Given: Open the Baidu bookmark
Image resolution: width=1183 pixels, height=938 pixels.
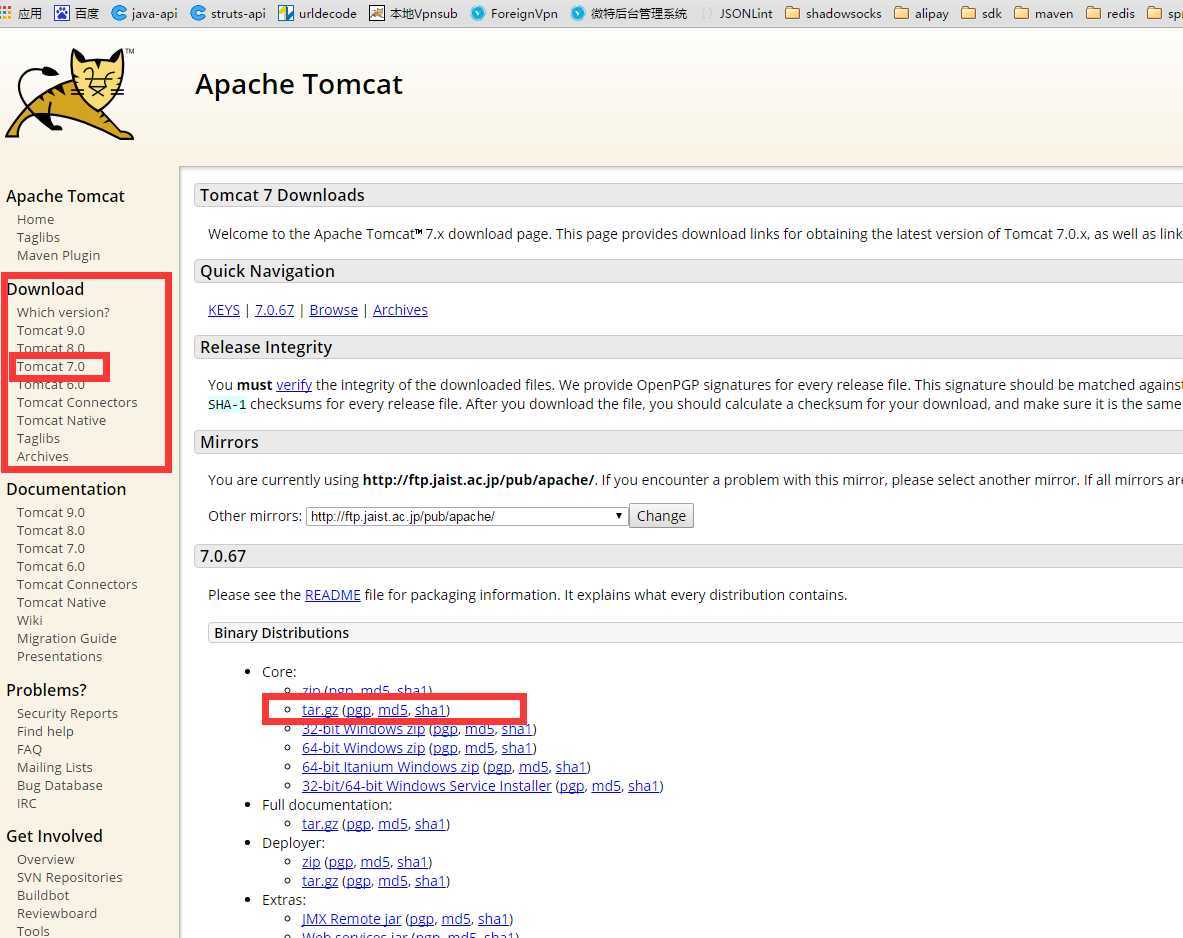Looking at the screenshot, I should [x=77, y=13].
